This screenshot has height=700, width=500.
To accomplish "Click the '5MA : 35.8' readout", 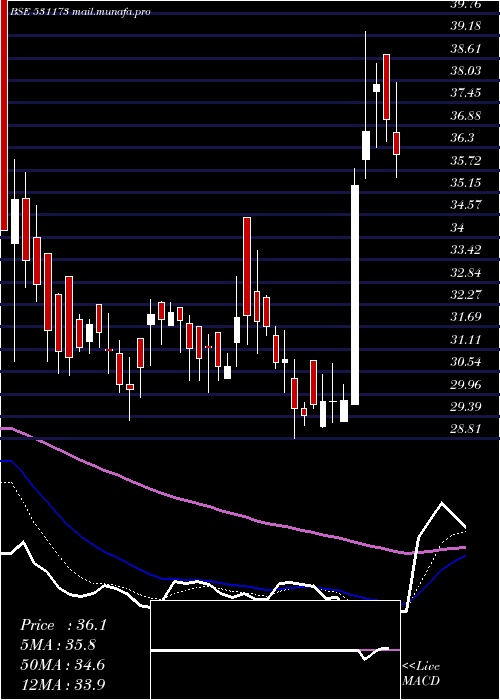I will [x=58, y=645].
